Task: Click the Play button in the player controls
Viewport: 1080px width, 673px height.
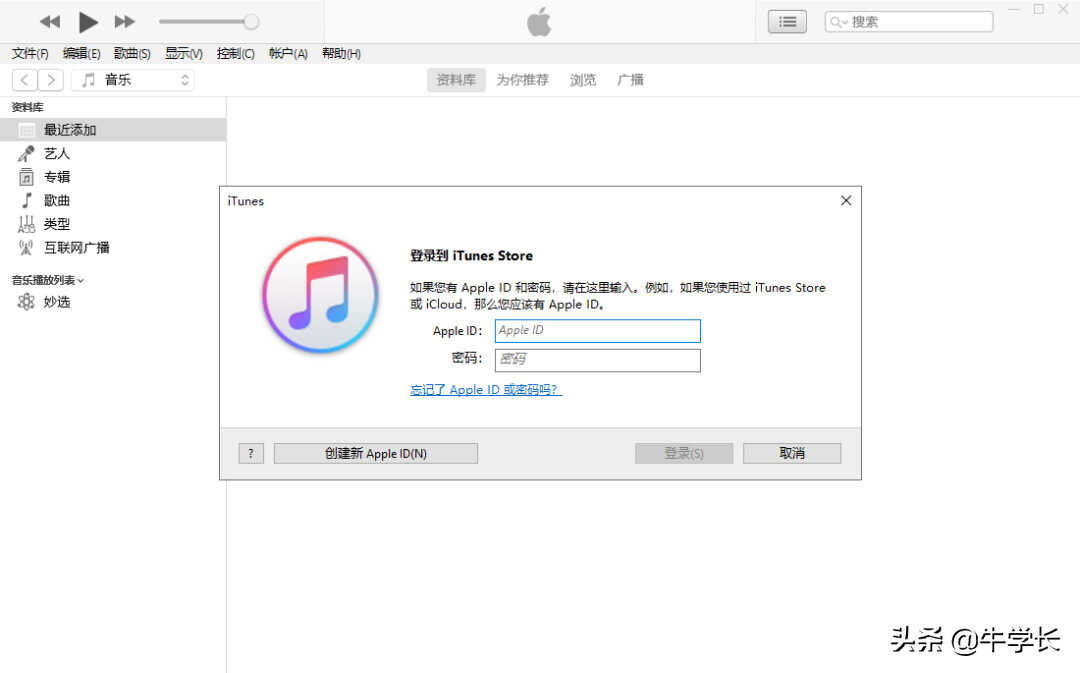Action: click(88, 21)
